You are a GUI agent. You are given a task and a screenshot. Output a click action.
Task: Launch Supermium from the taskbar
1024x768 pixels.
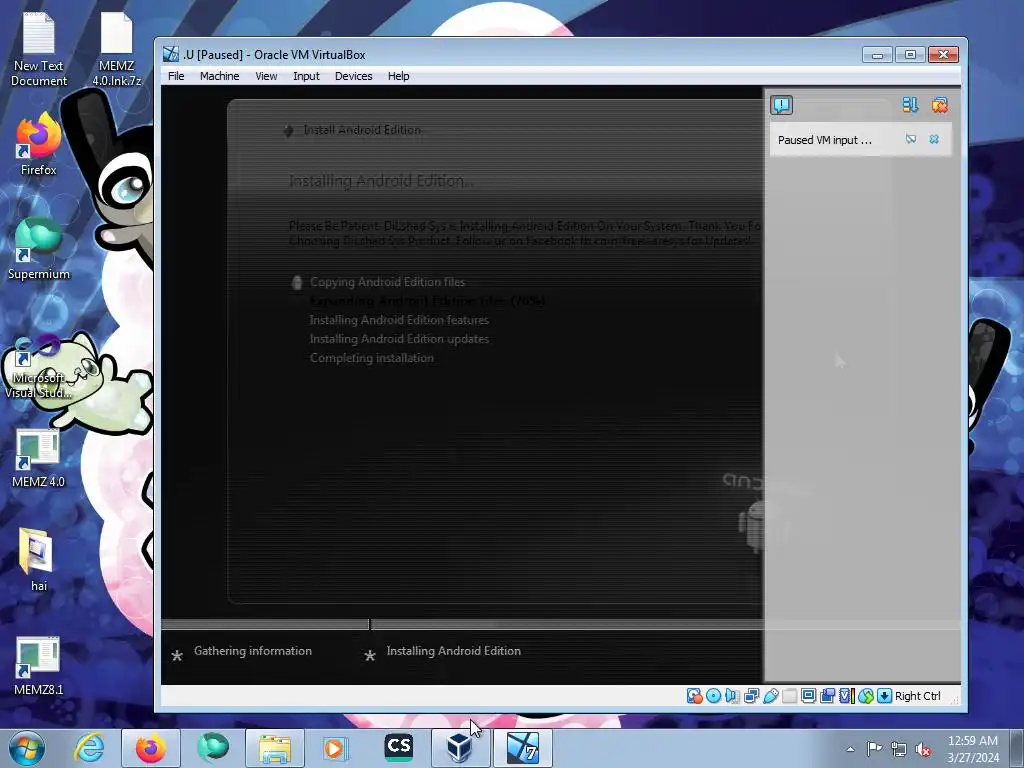click(213, 748)
